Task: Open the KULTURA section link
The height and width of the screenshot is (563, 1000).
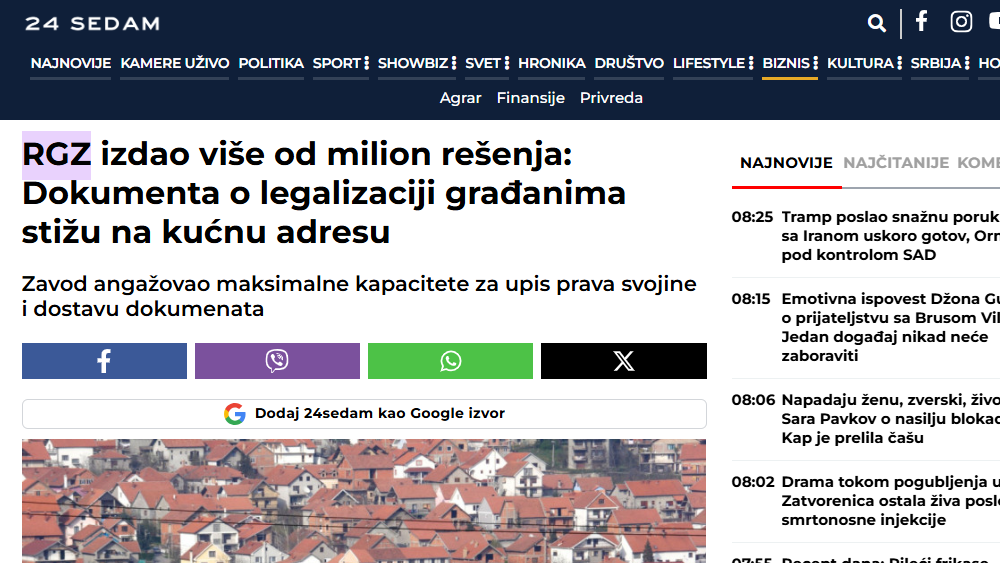Action: pyautogui.click(x=860, y=63)
